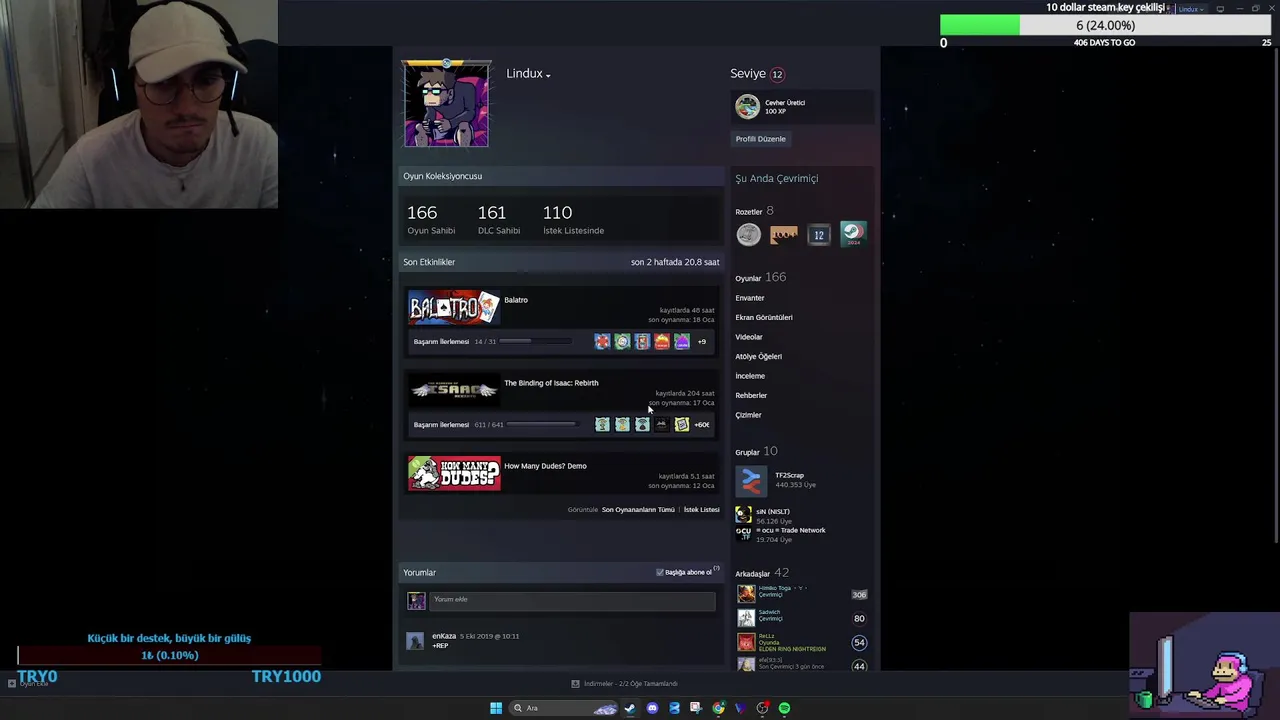This screenshot has height=720, width=1280.
Task: Open the How Many Dudes? Demo title
Action: 545,466
